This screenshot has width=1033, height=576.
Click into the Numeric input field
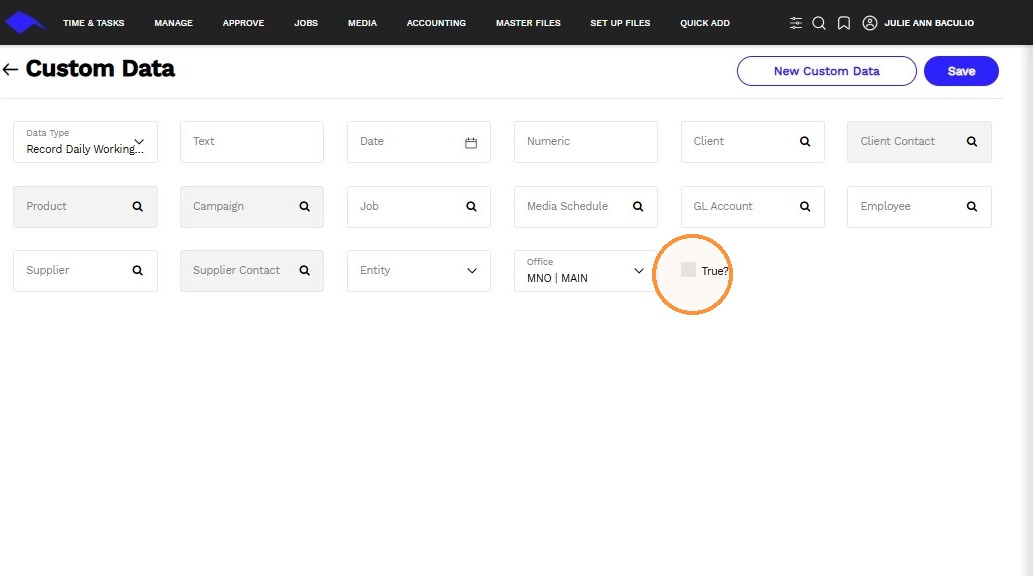(x=585, y=142)
